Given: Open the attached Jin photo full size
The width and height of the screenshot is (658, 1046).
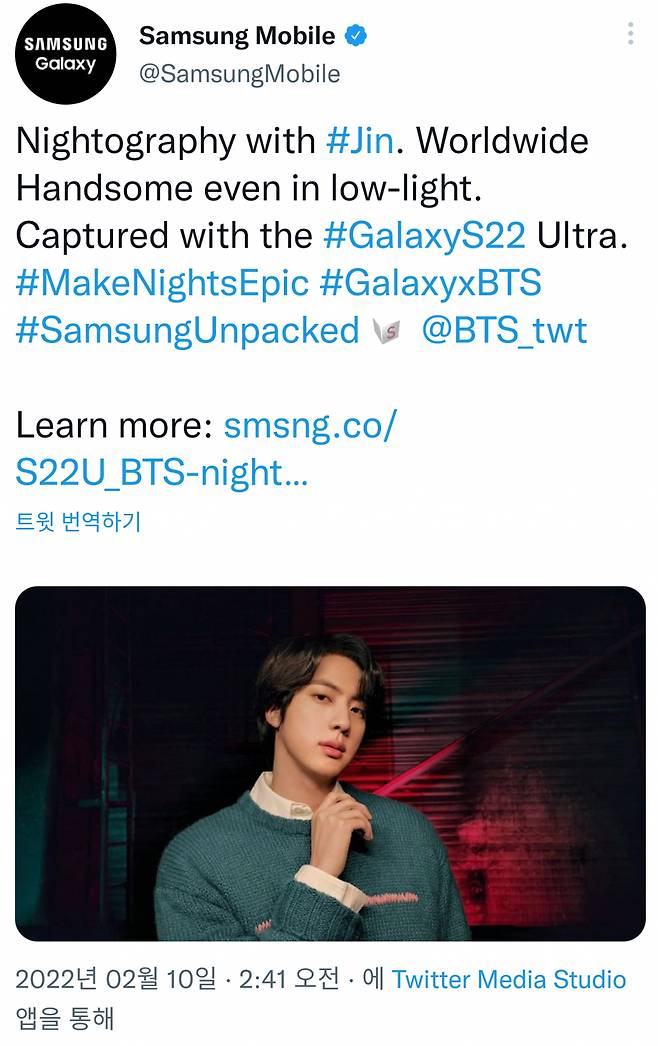Looking at the screenshot, I should (329, 762).
